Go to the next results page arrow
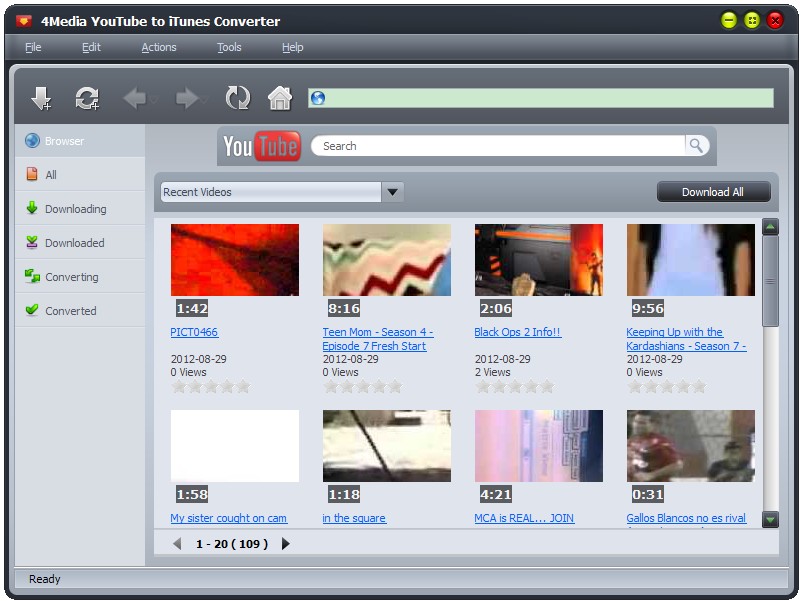This screenshot has width=801, height=601. [286, 544]
